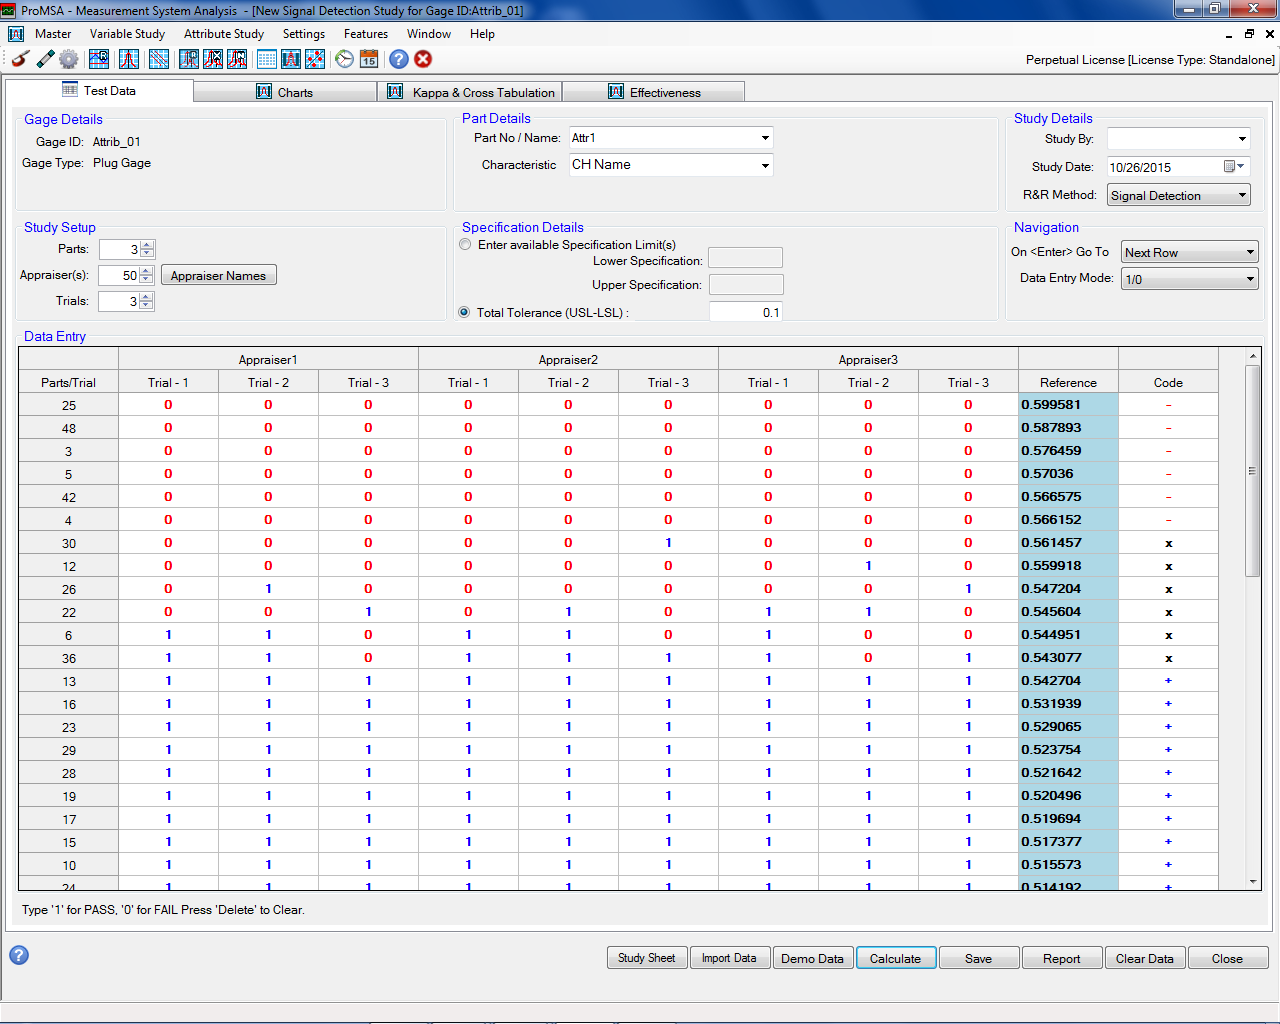Click the Total Tolerance value field
Viewport: 1280px width, 1024px height.
coord(745,312)
